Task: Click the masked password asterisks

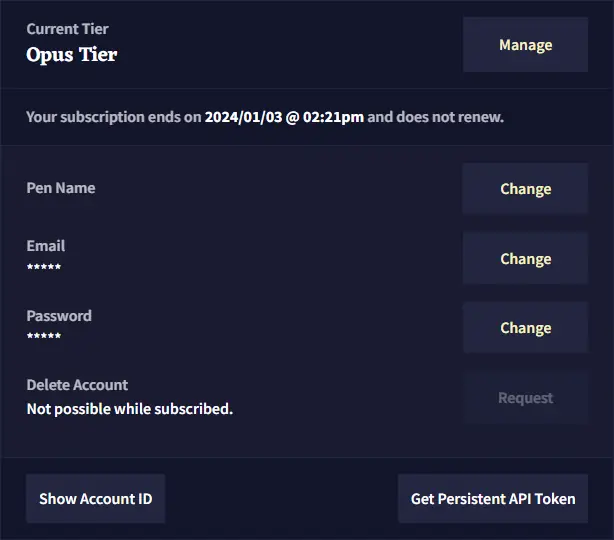Action: point(44,337)
